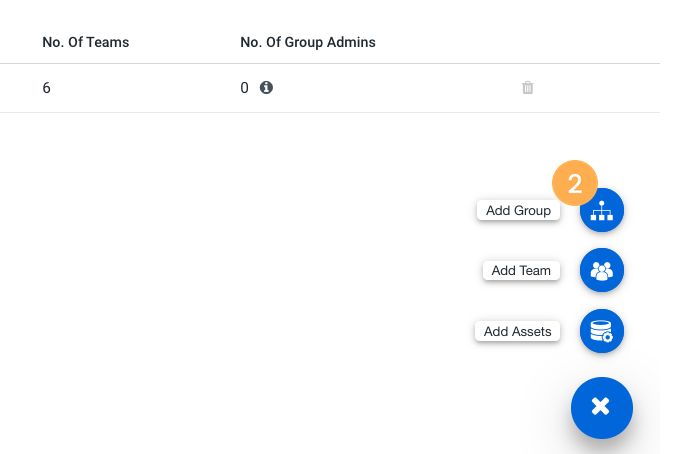The image size is (673, 454).
Task: Delete the group row using trash icon
Action: click(527, 88)
